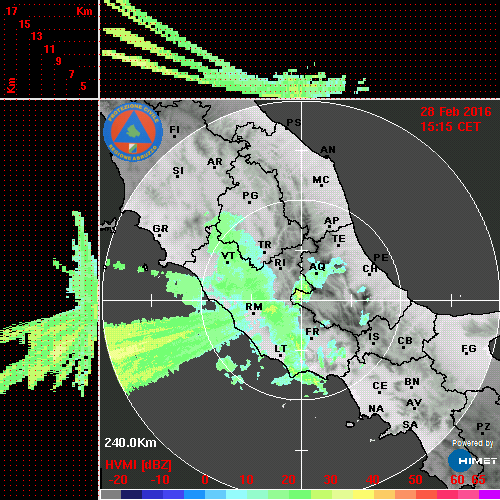
Task: Click the Protezione Civile Abruzzo logo
Action: [133, 133]
